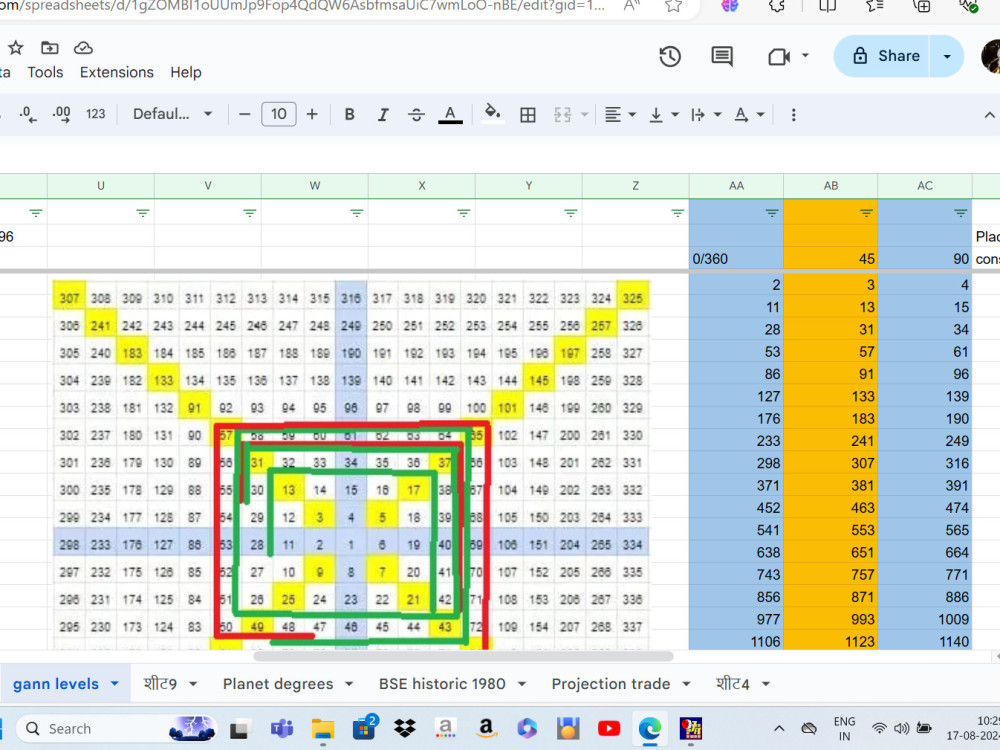
Task: Open the cell borders tool
Action: 527,115
